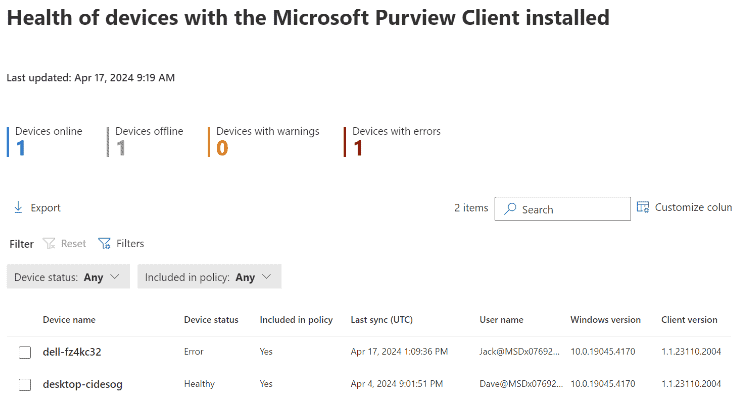Click the Filters funnel icon
This screenshot has height=399, width=748.
(x=104, y=243)
